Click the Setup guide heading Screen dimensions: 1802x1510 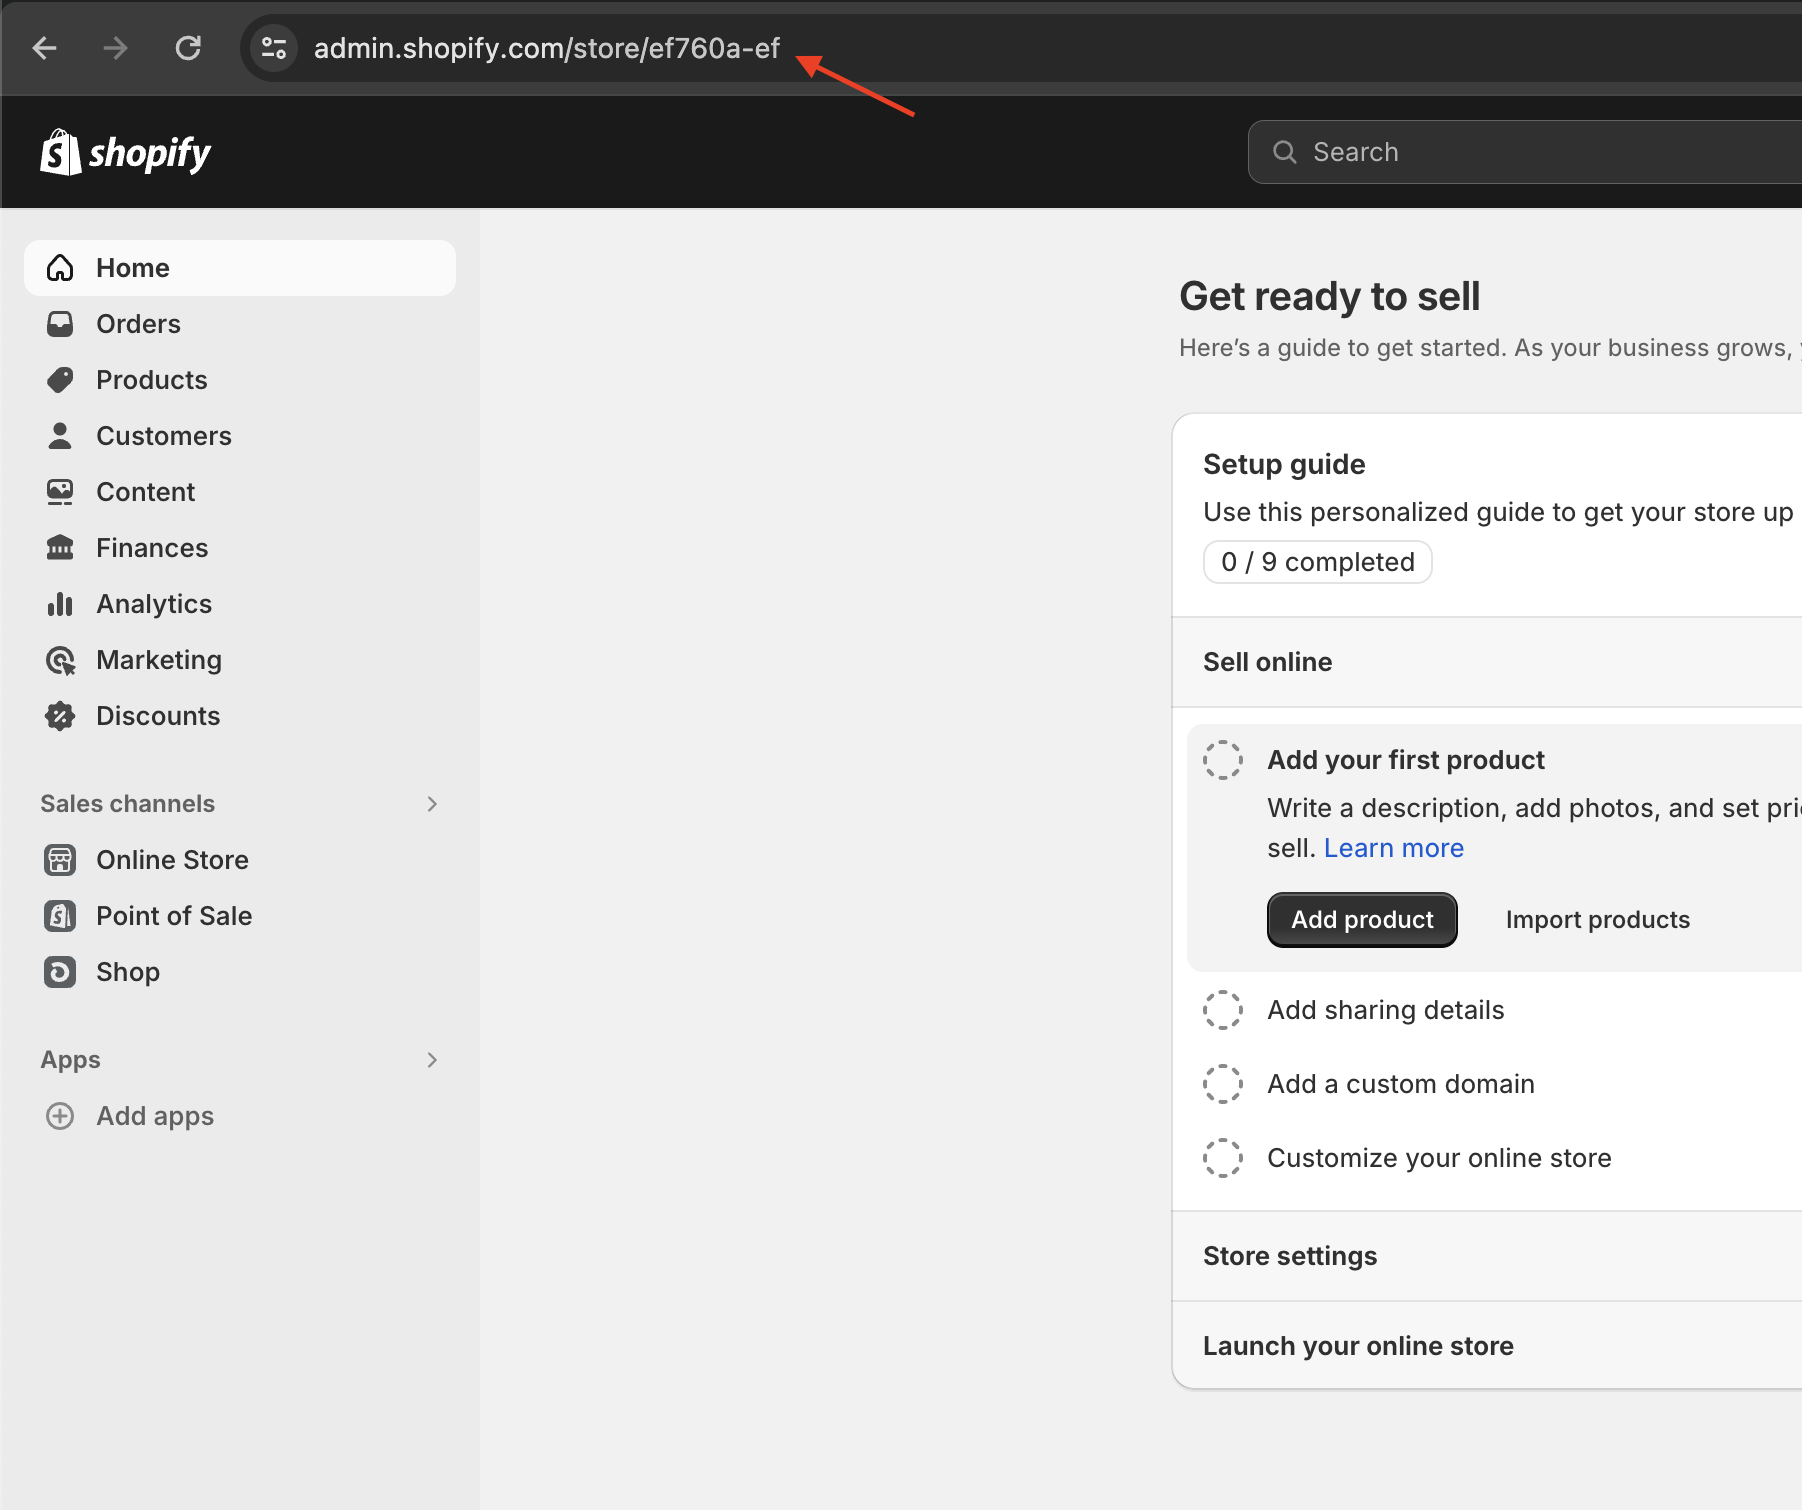pos(1284,464)
